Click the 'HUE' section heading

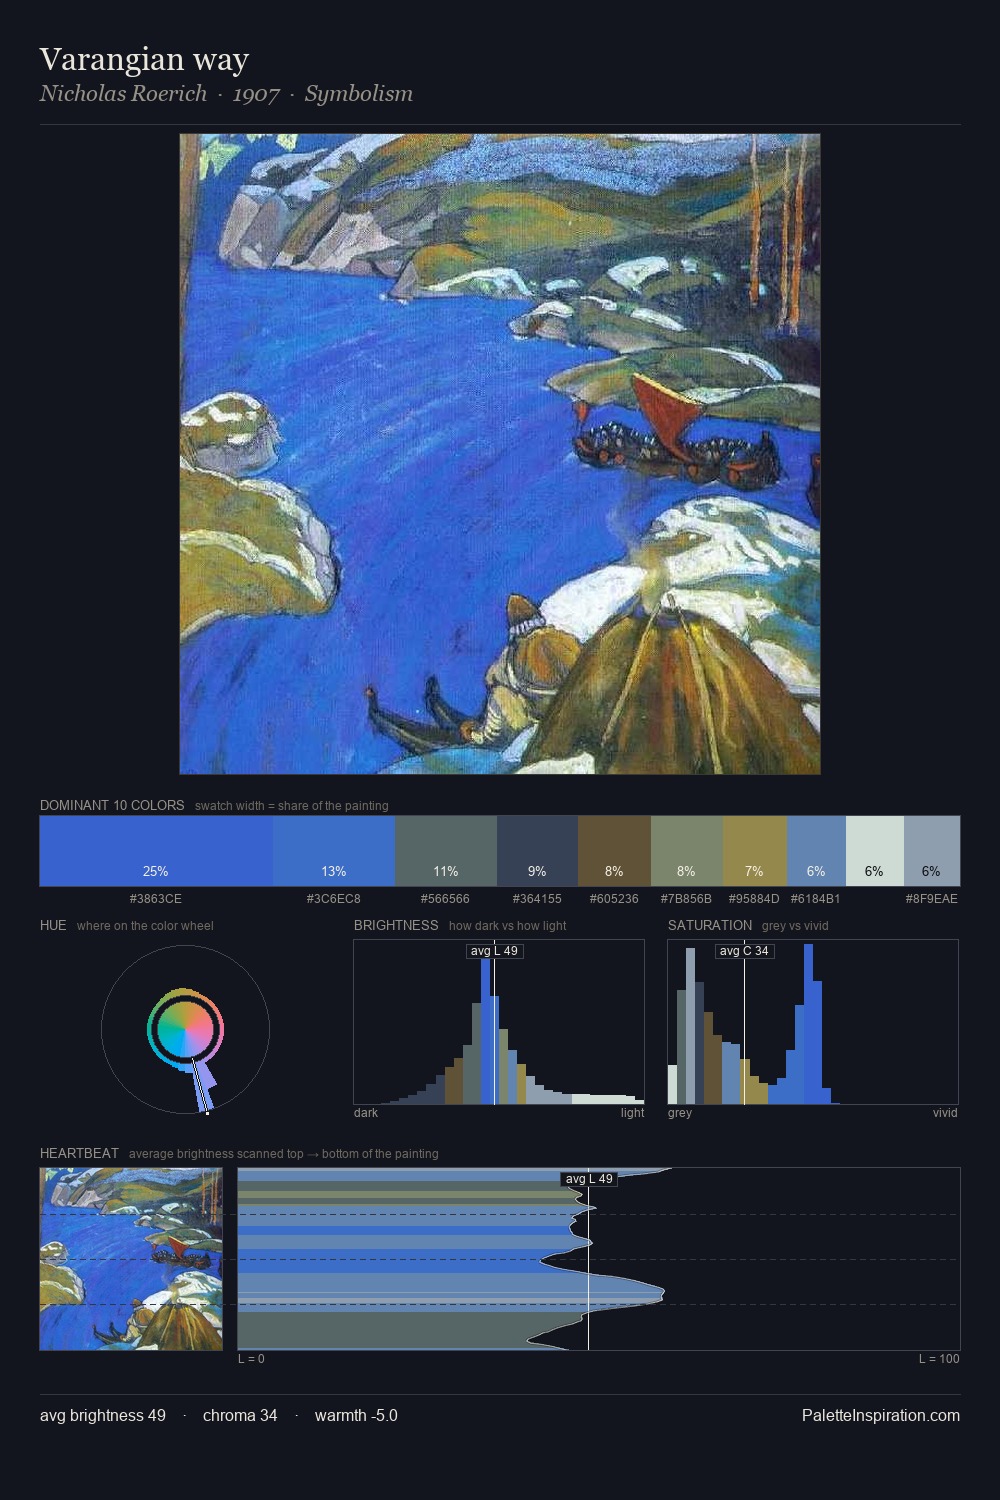click(53, 925)
